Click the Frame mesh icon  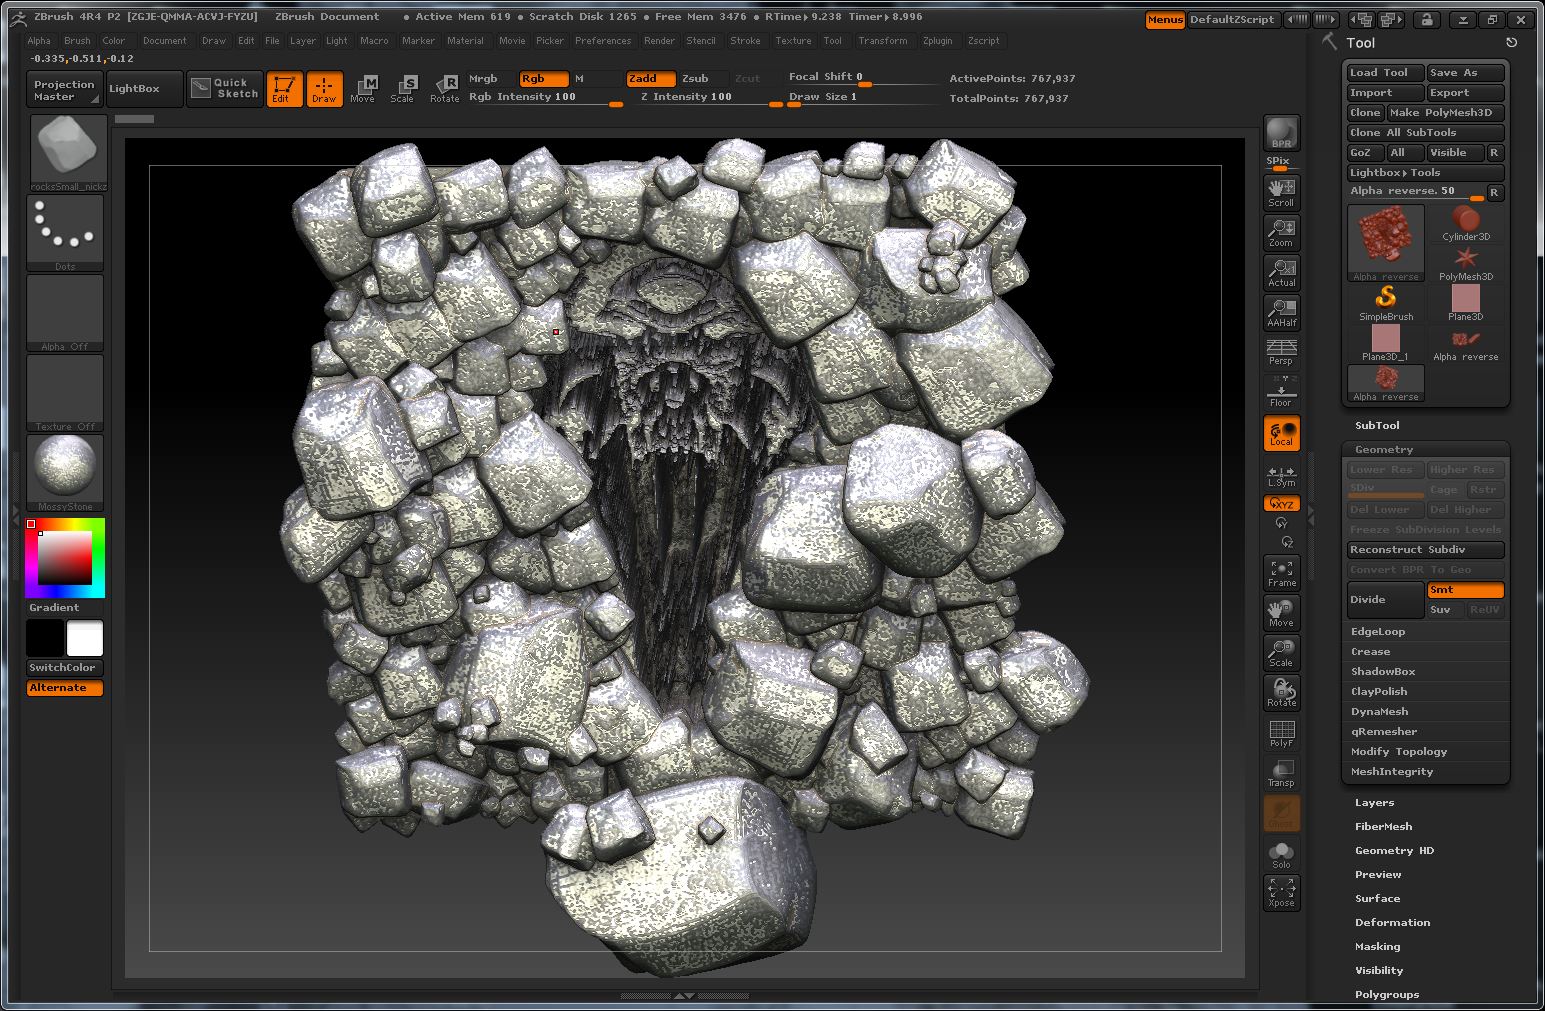(x=1281, y=572)
